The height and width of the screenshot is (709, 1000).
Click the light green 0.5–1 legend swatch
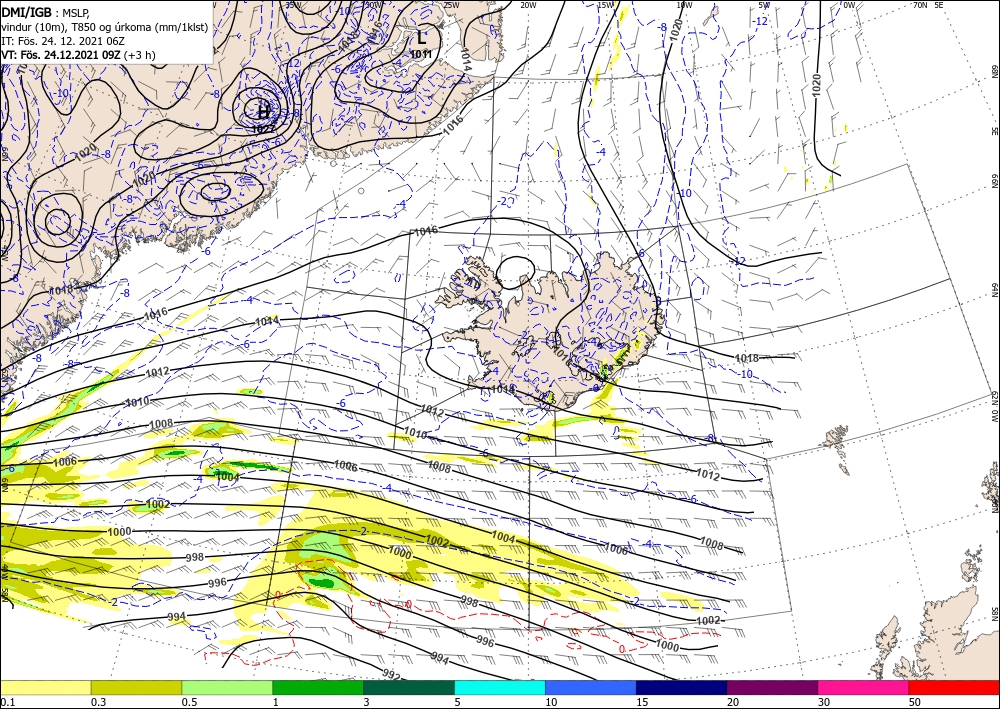tap(227, 687)
